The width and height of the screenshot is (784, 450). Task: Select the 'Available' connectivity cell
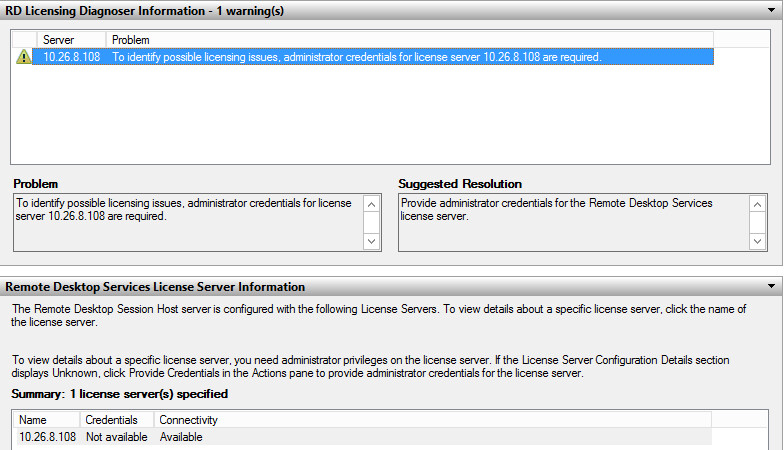click(x=181, y=437)
